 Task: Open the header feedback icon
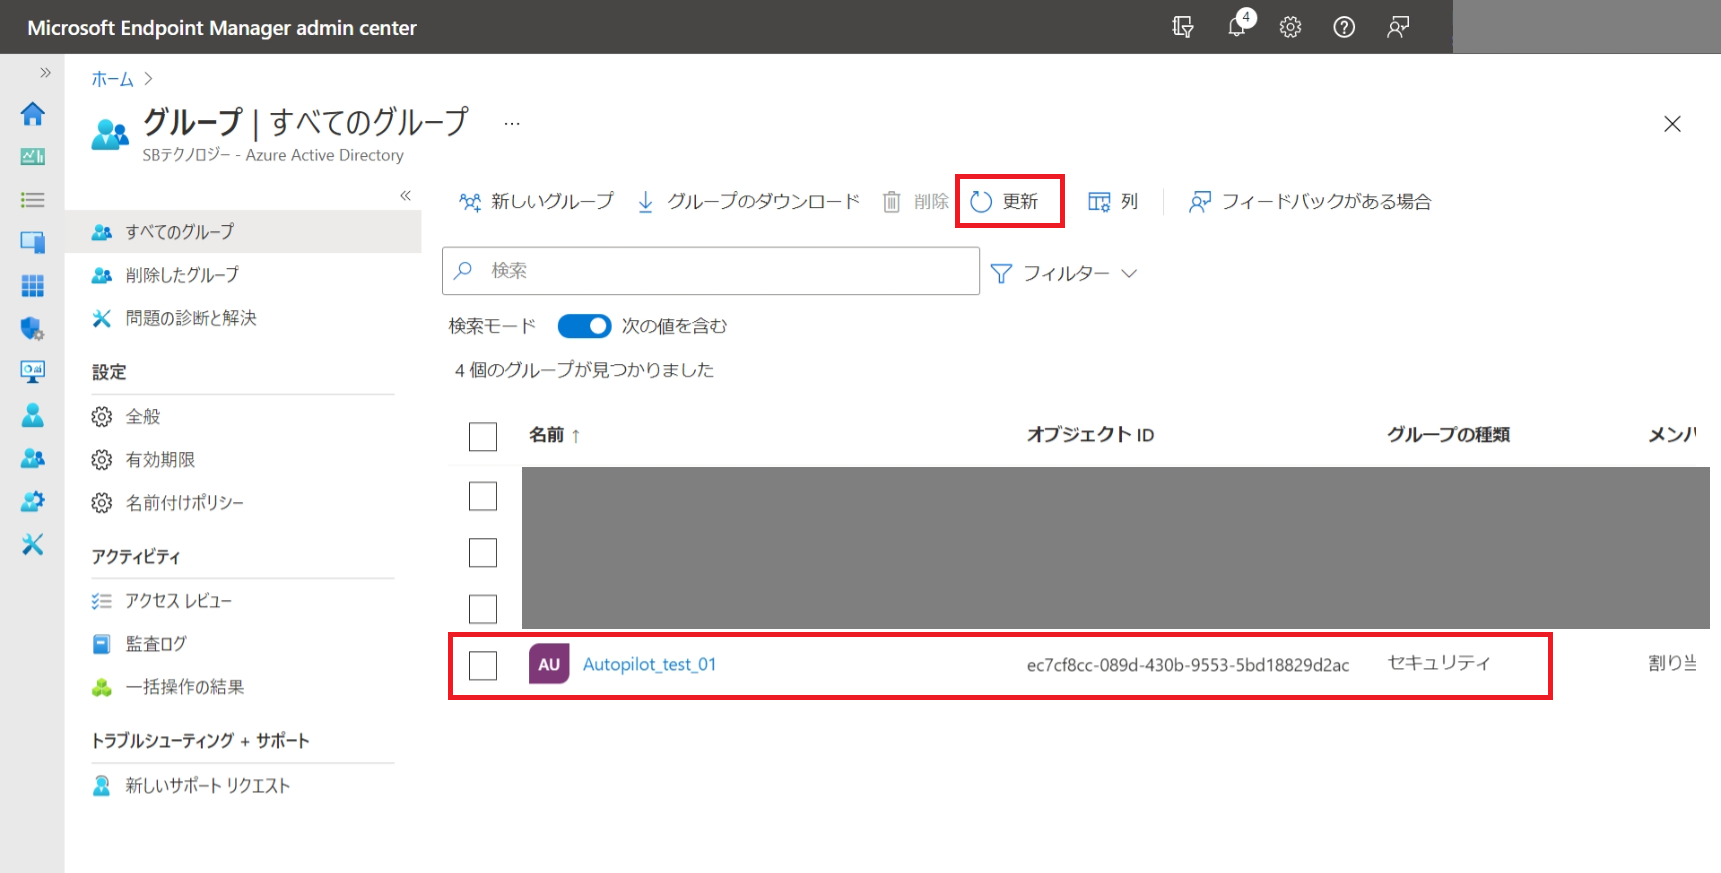coord(1398,27)
